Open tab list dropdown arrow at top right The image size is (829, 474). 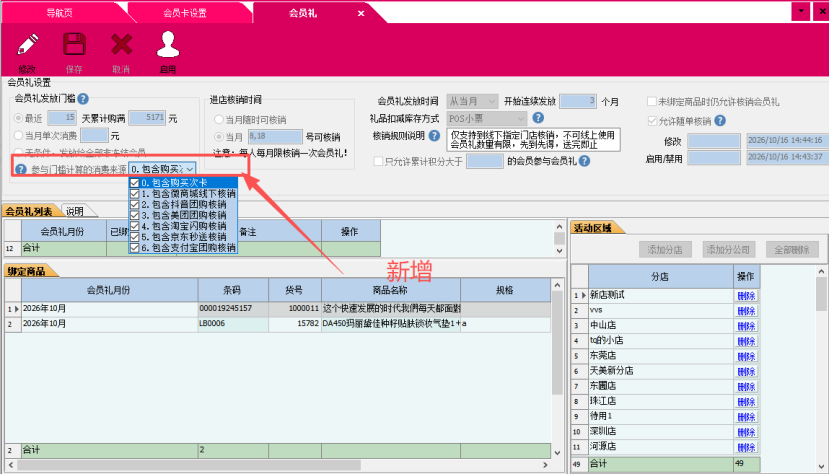(x=801, y=11)
